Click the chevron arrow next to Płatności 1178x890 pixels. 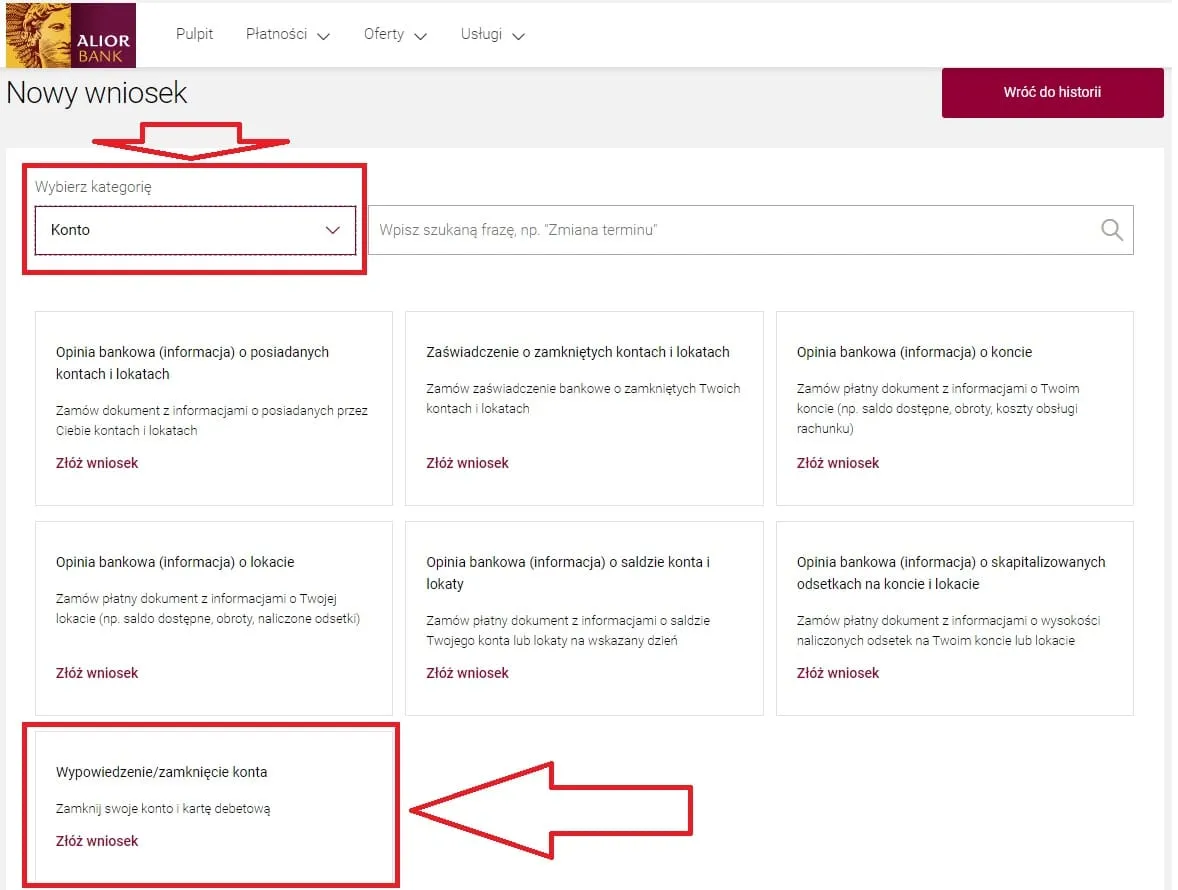click(x=323, y=36)
